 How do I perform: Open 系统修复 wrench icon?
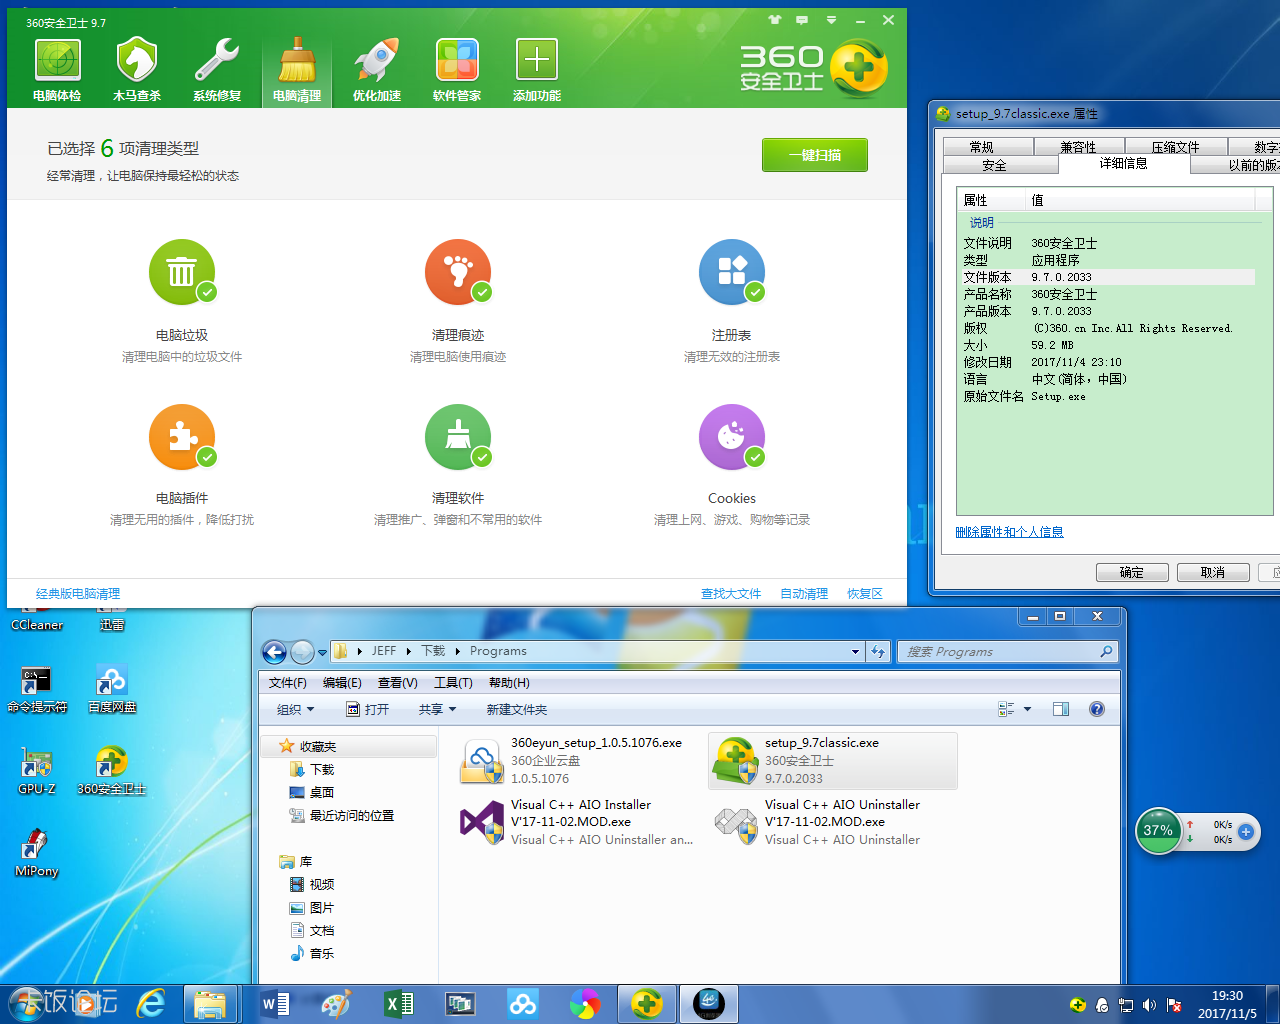(217, 70)
